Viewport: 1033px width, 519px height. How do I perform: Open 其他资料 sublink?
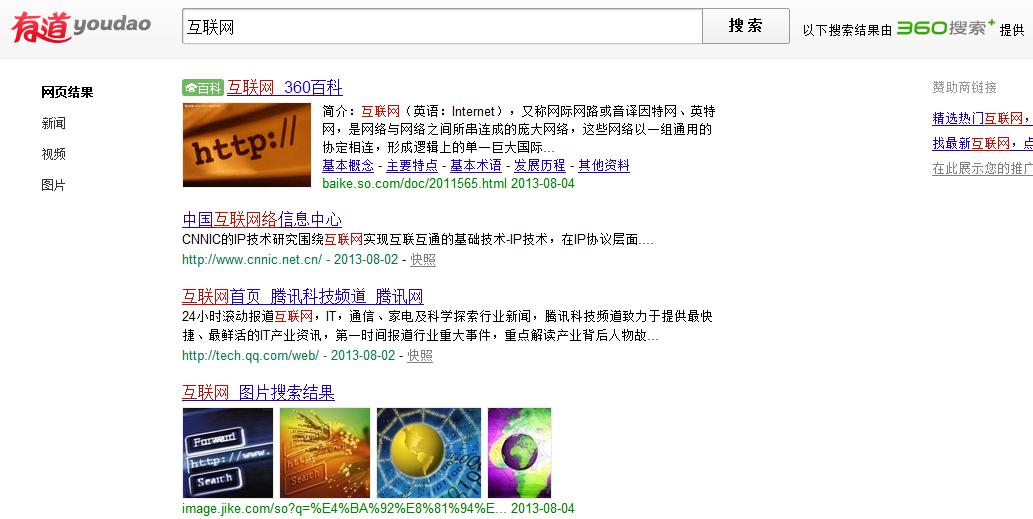603,165
